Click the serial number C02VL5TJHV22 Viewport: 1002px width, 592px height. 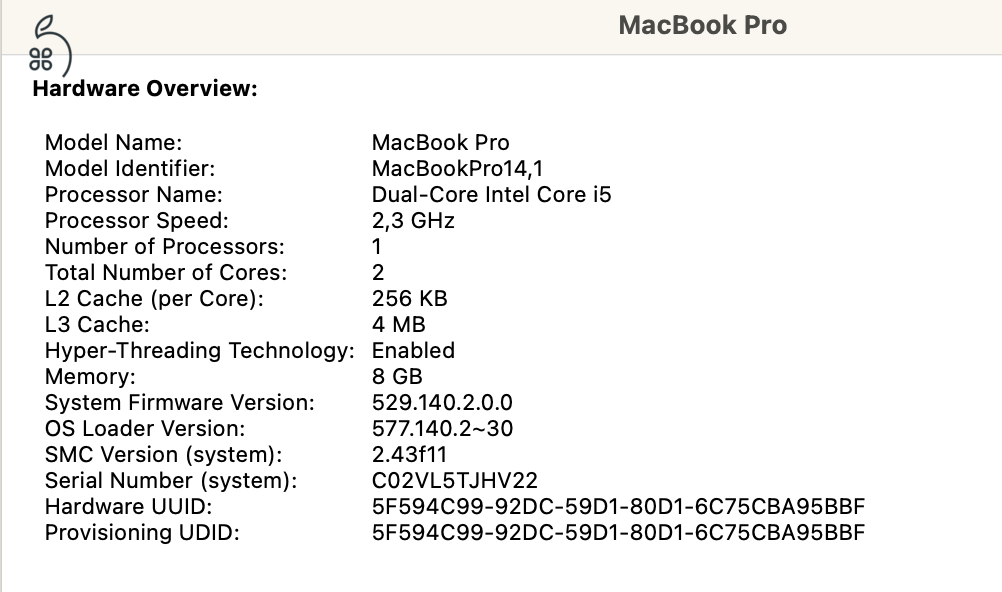click(453, 480)
